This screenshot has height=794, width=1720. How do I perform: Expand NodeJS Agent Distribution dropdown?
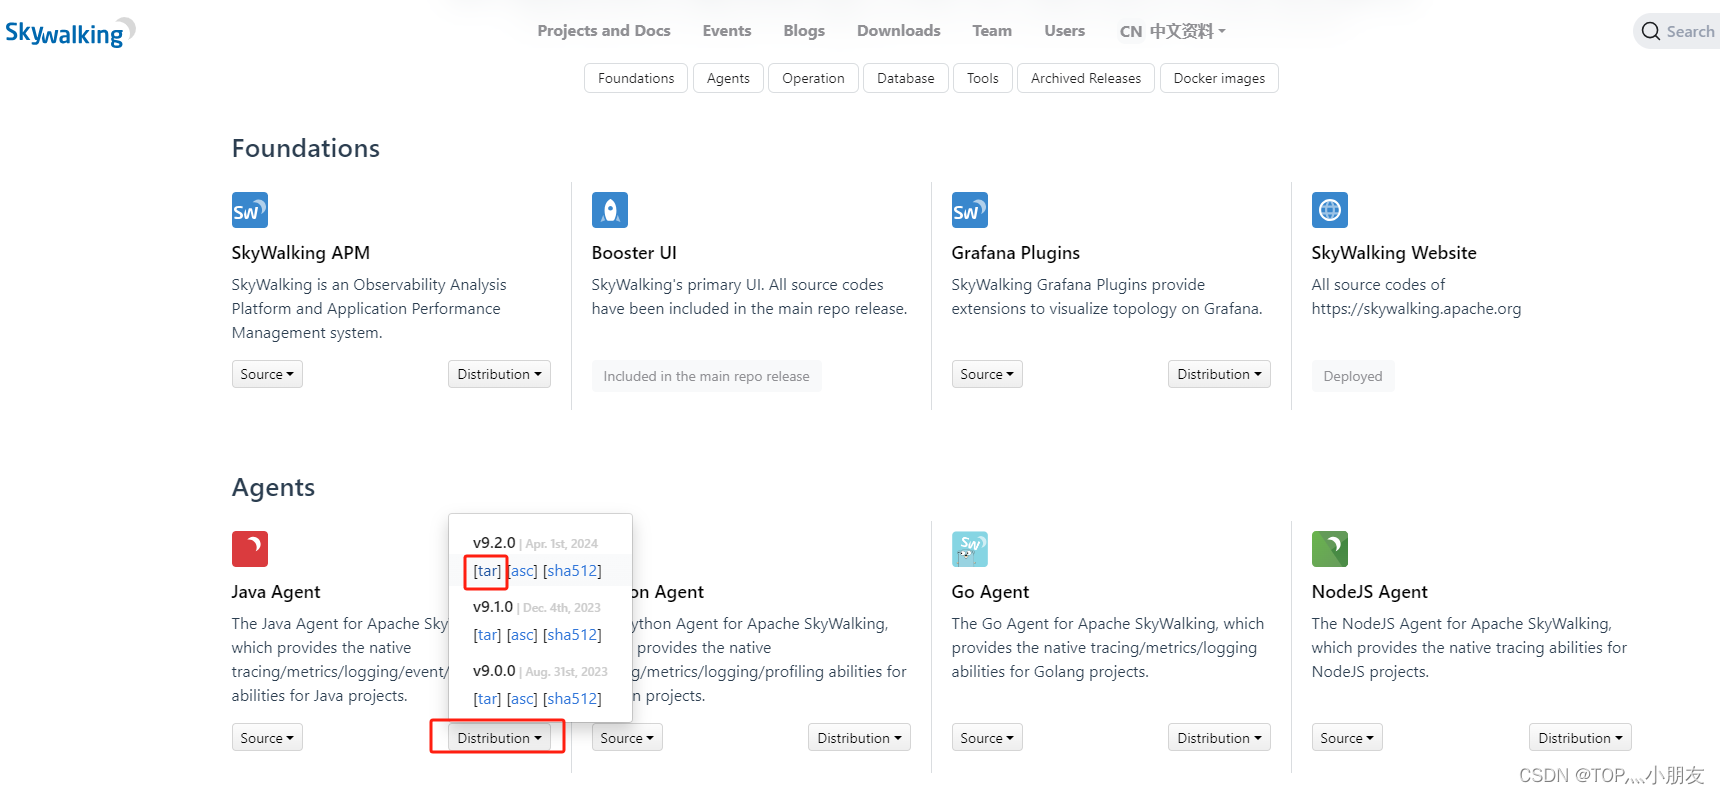coord(1580,738)
